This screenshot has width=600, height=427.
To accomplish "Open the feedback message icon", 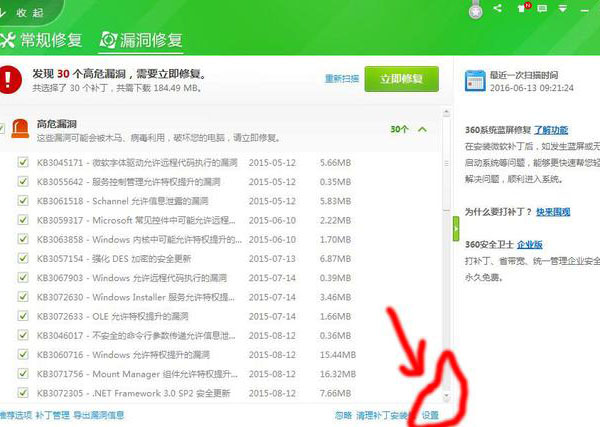I will coord(542,8).
